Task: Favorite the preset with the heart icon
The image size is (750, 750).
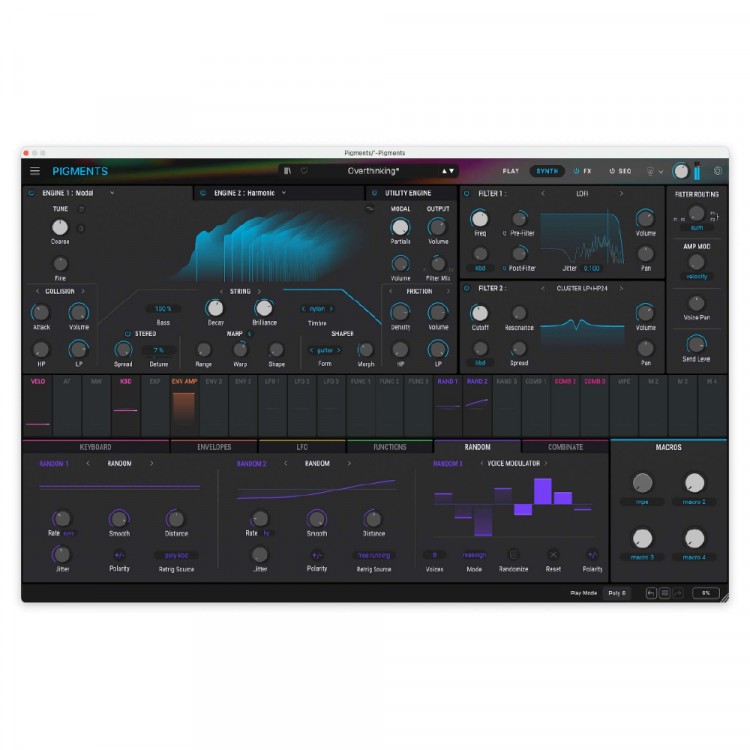Action: [x=304, y=171]
